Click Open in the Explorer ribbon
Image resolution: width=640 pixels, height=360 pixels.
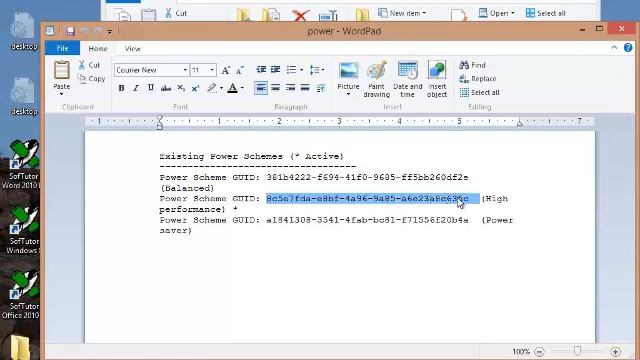(x=496, y=13)
